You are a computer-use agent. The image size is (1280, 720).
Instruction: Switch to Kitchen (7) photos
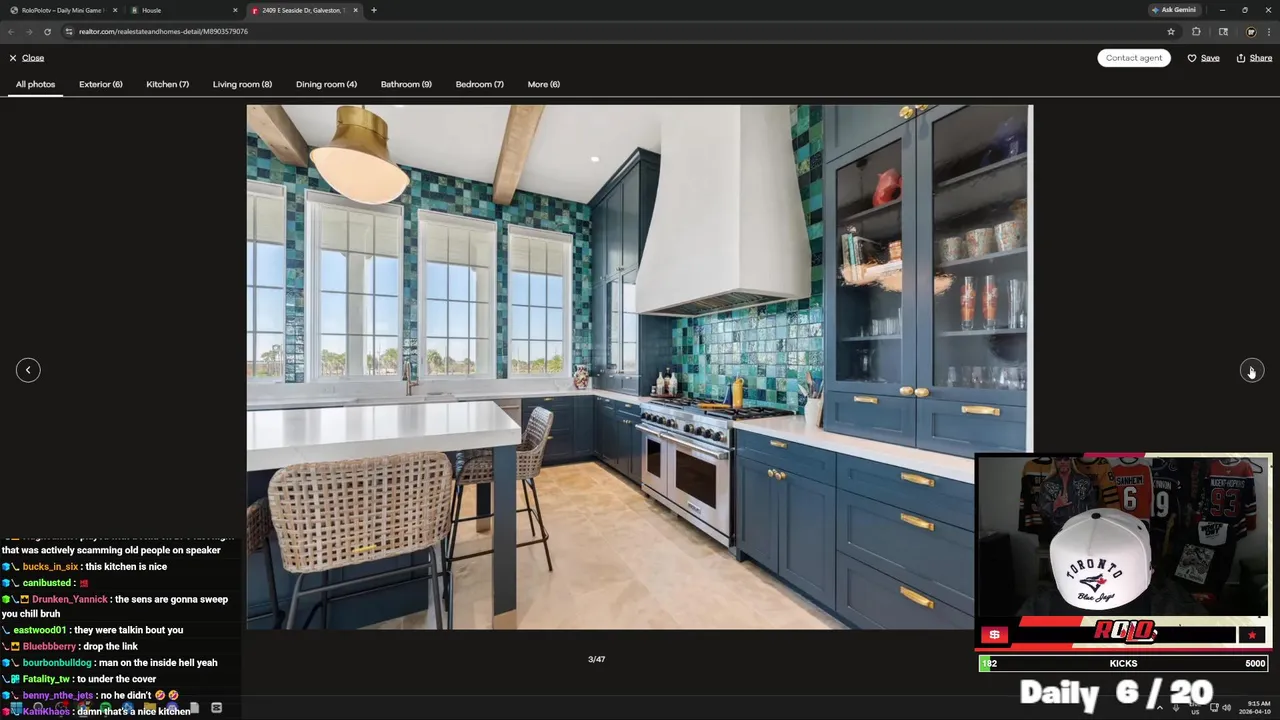[x=168, y=84]
